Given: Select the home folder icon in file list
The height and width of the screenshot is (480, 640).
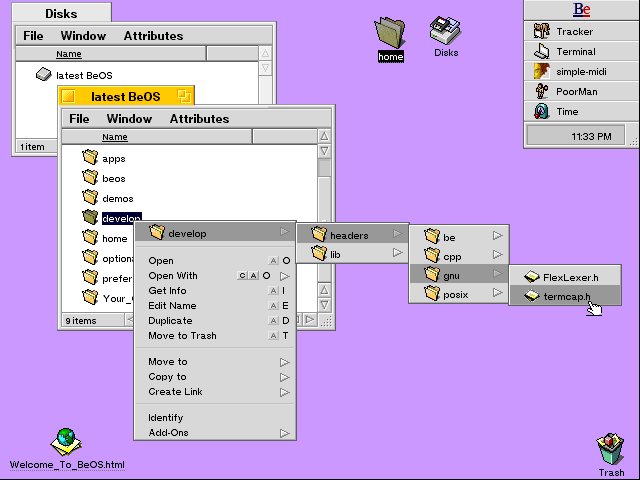Looking at the screenshot, I should [x=90, y=237].
